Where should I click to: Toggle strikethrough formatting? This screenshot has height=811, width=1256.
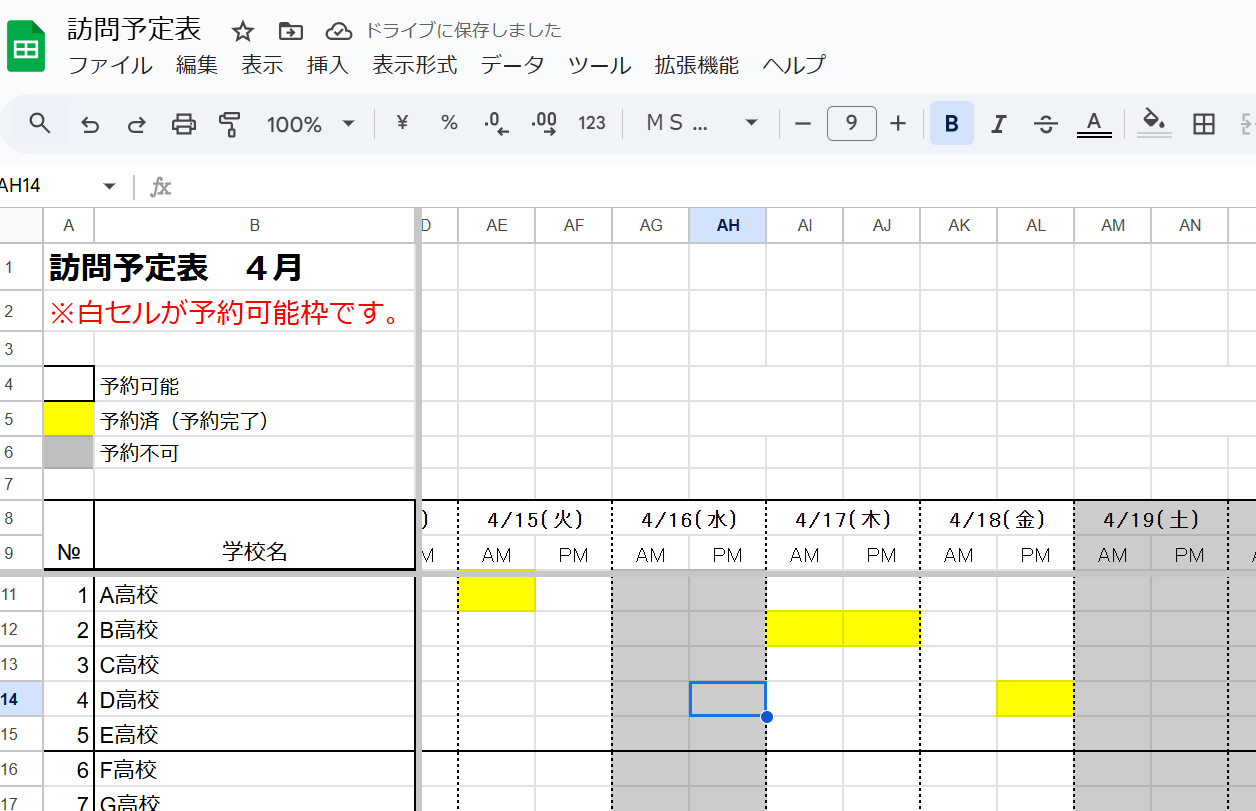1045,123
